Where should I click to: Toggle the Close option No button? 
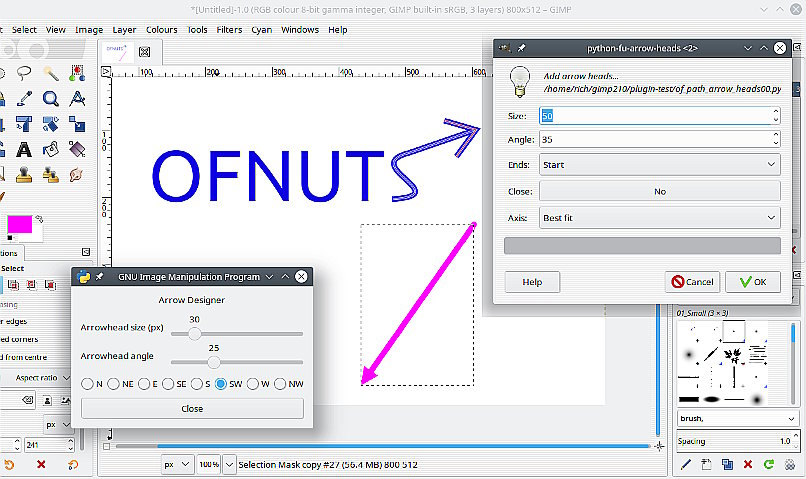click(660, 191)
